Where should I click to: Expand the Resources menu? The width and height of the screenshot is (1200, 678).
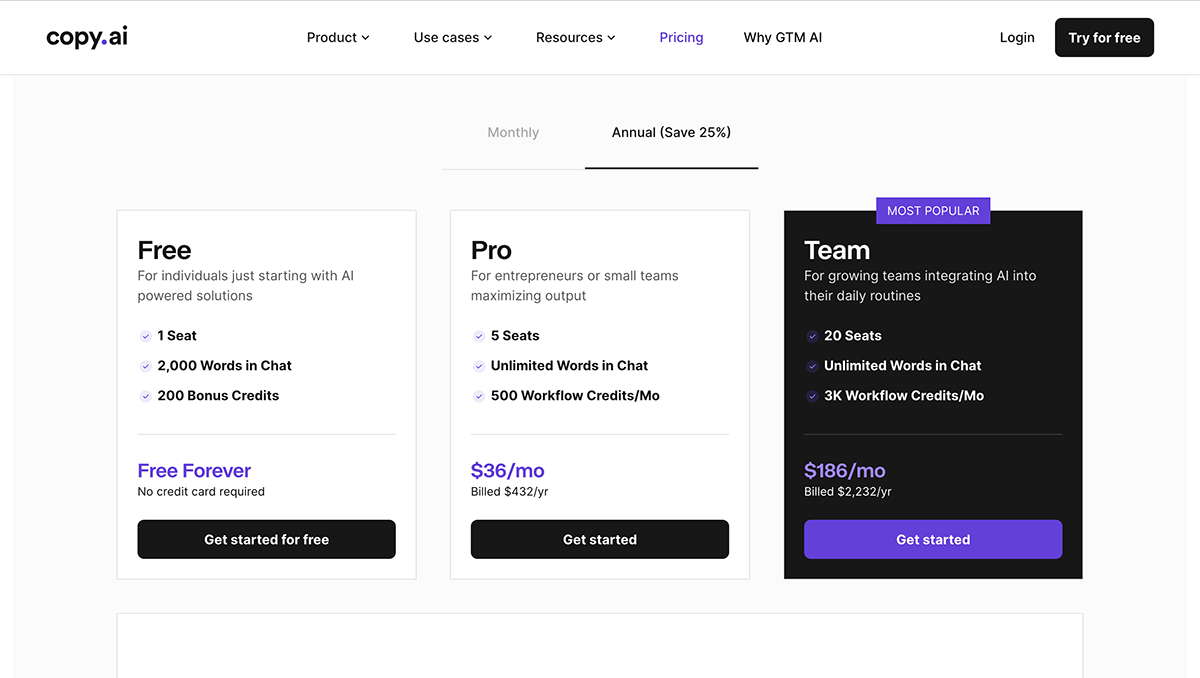(576, 38)
